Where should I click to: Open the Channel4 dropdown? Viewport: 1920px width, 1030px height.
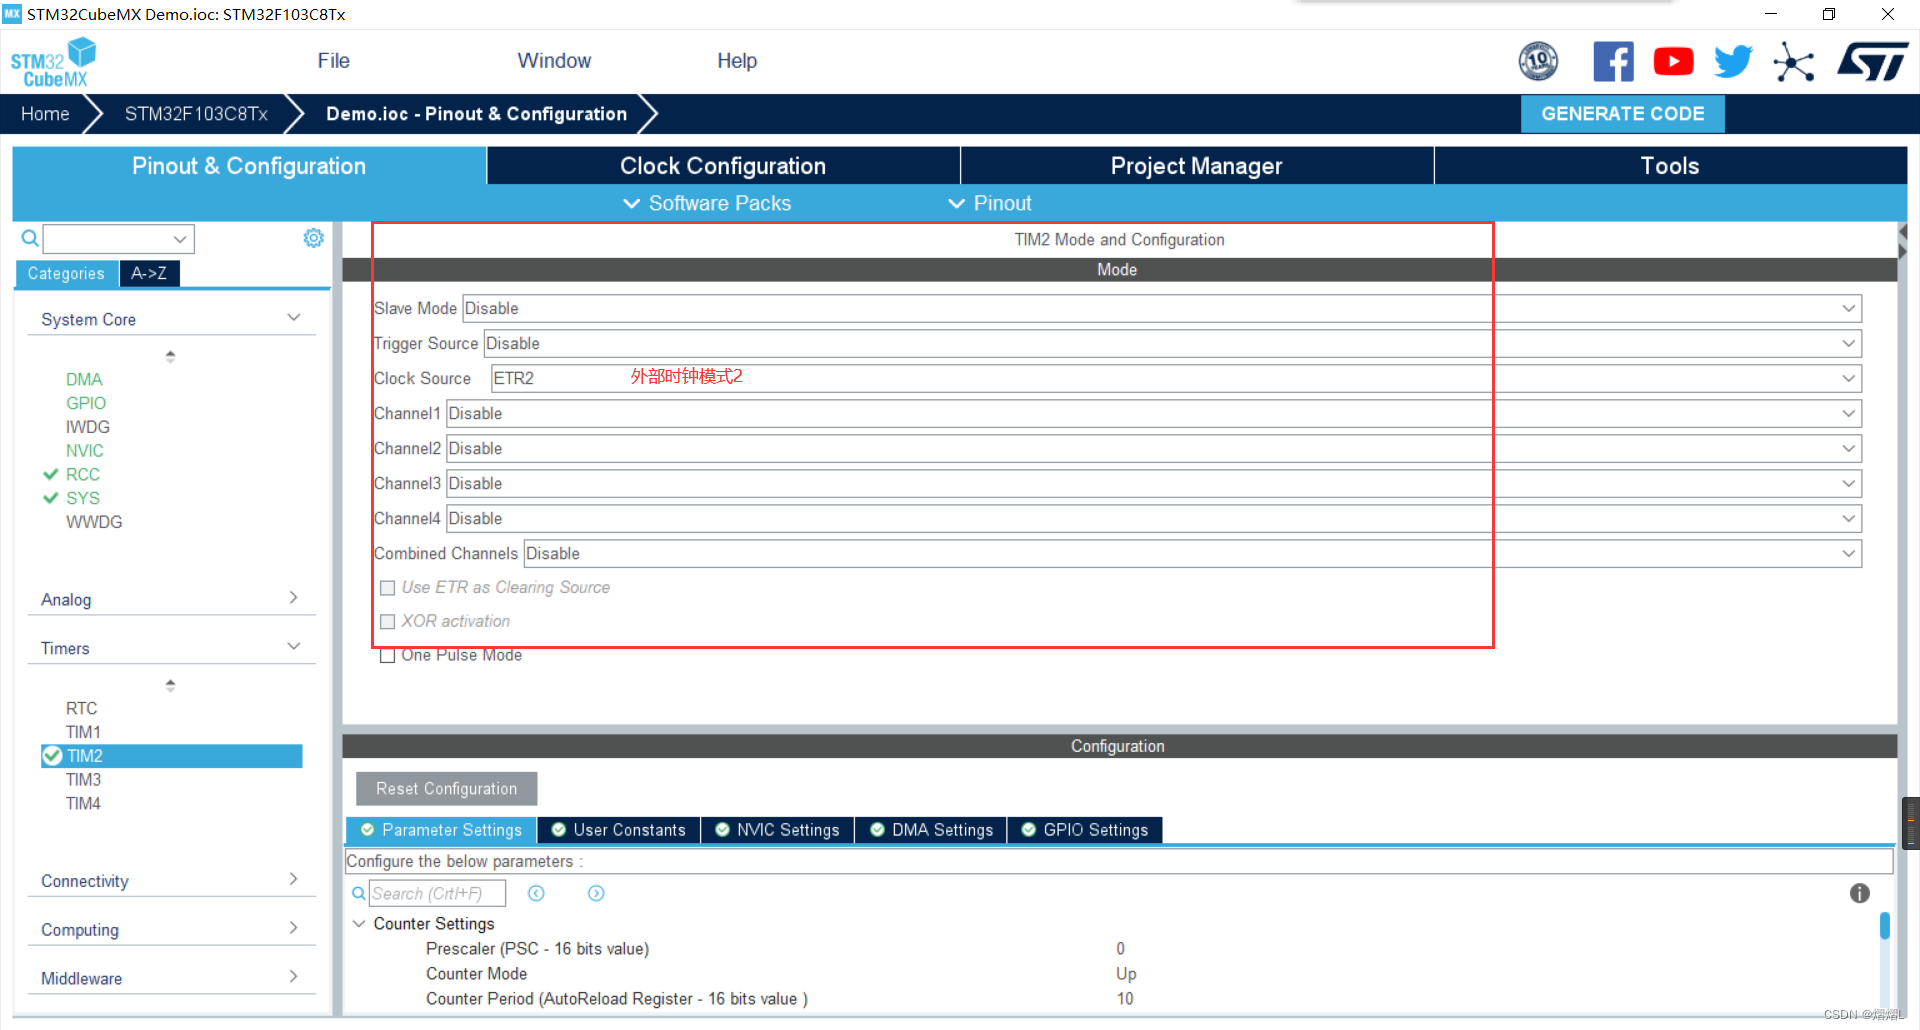click(1154, 518)
